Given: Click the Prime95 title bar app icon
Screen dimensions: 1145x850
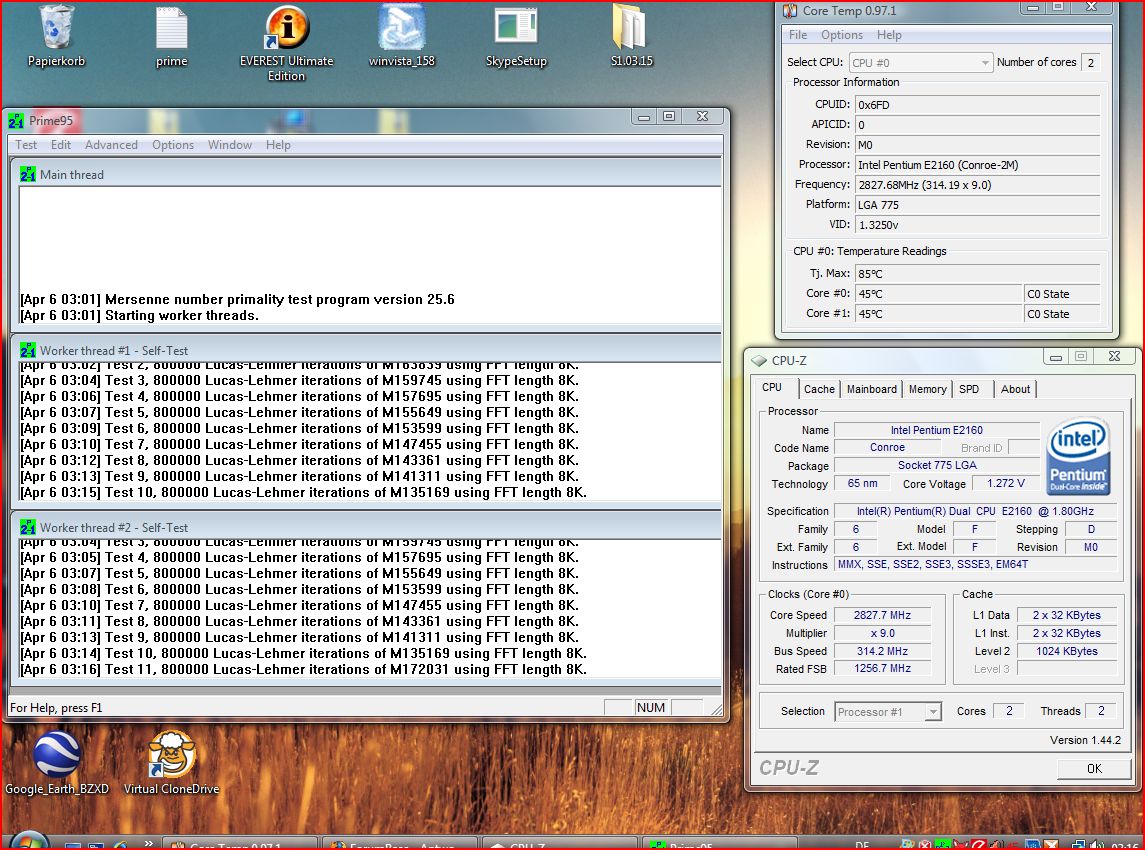Looking at the screenshot, I should 16,120.
